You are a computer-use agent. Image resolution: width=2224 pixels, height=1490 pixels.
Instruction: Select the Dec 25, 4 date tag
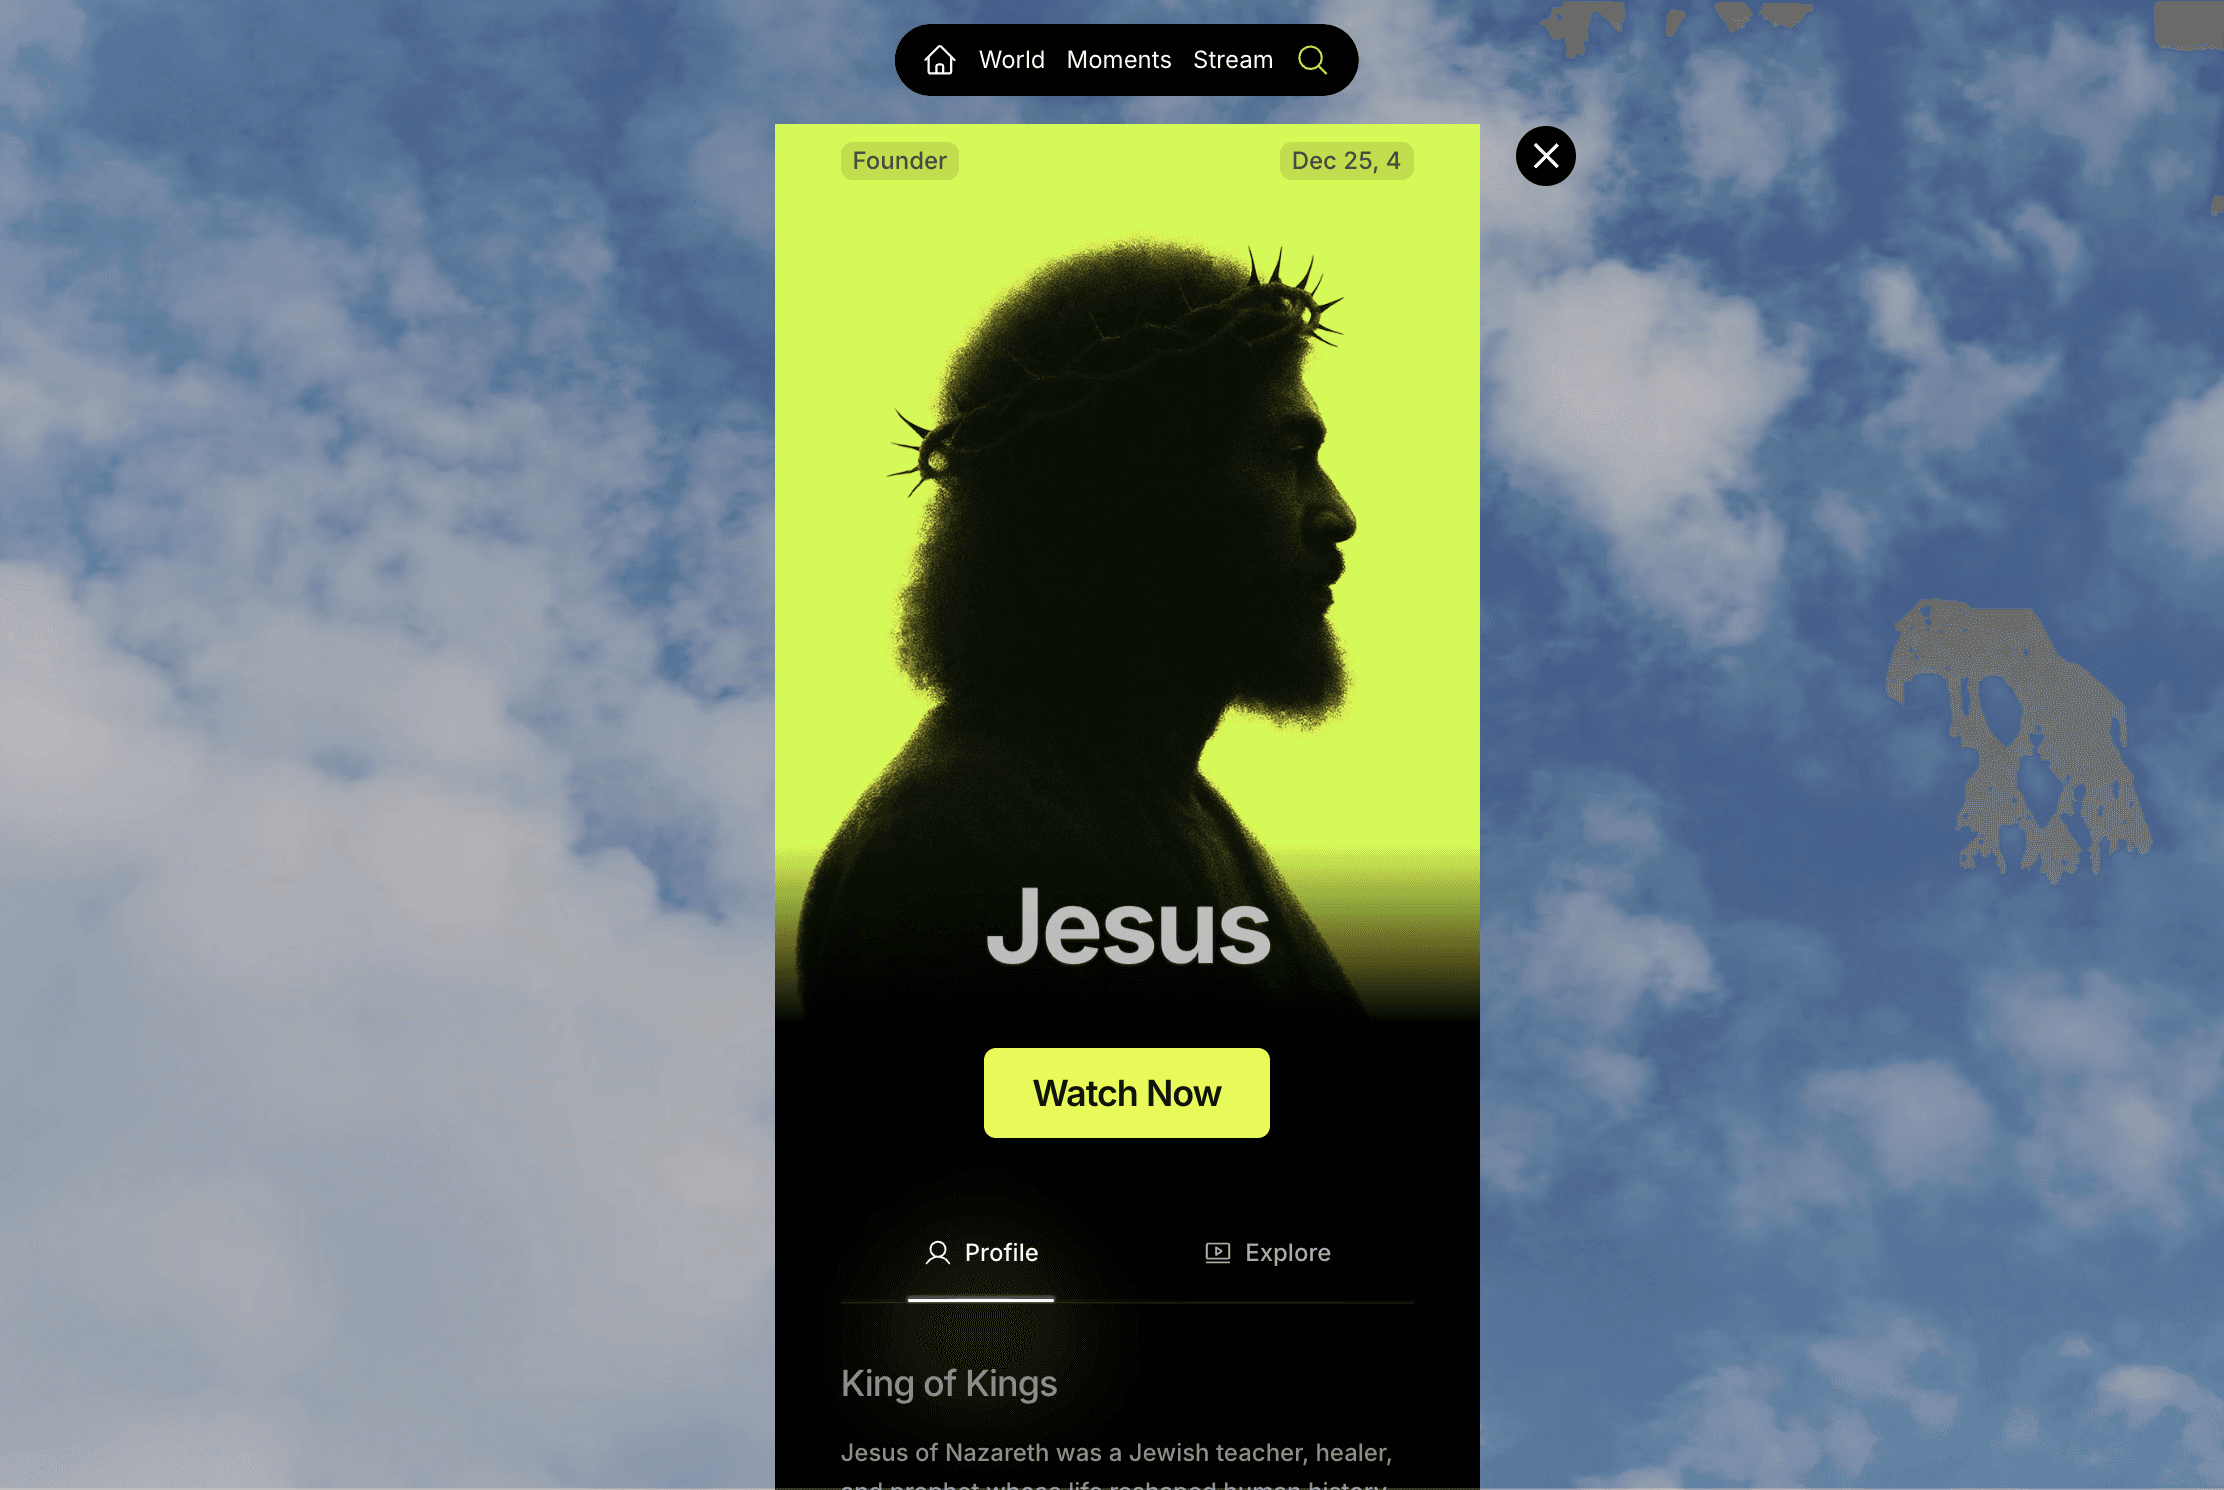1346,161
